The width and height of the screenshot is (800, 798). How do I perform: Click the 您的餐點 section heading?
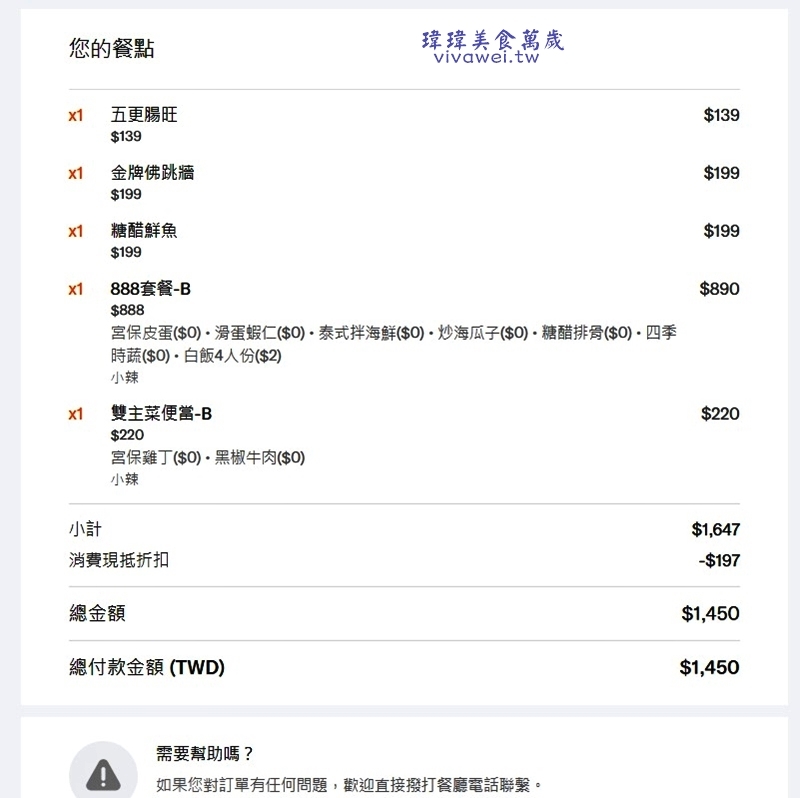[x=112, y=48]
